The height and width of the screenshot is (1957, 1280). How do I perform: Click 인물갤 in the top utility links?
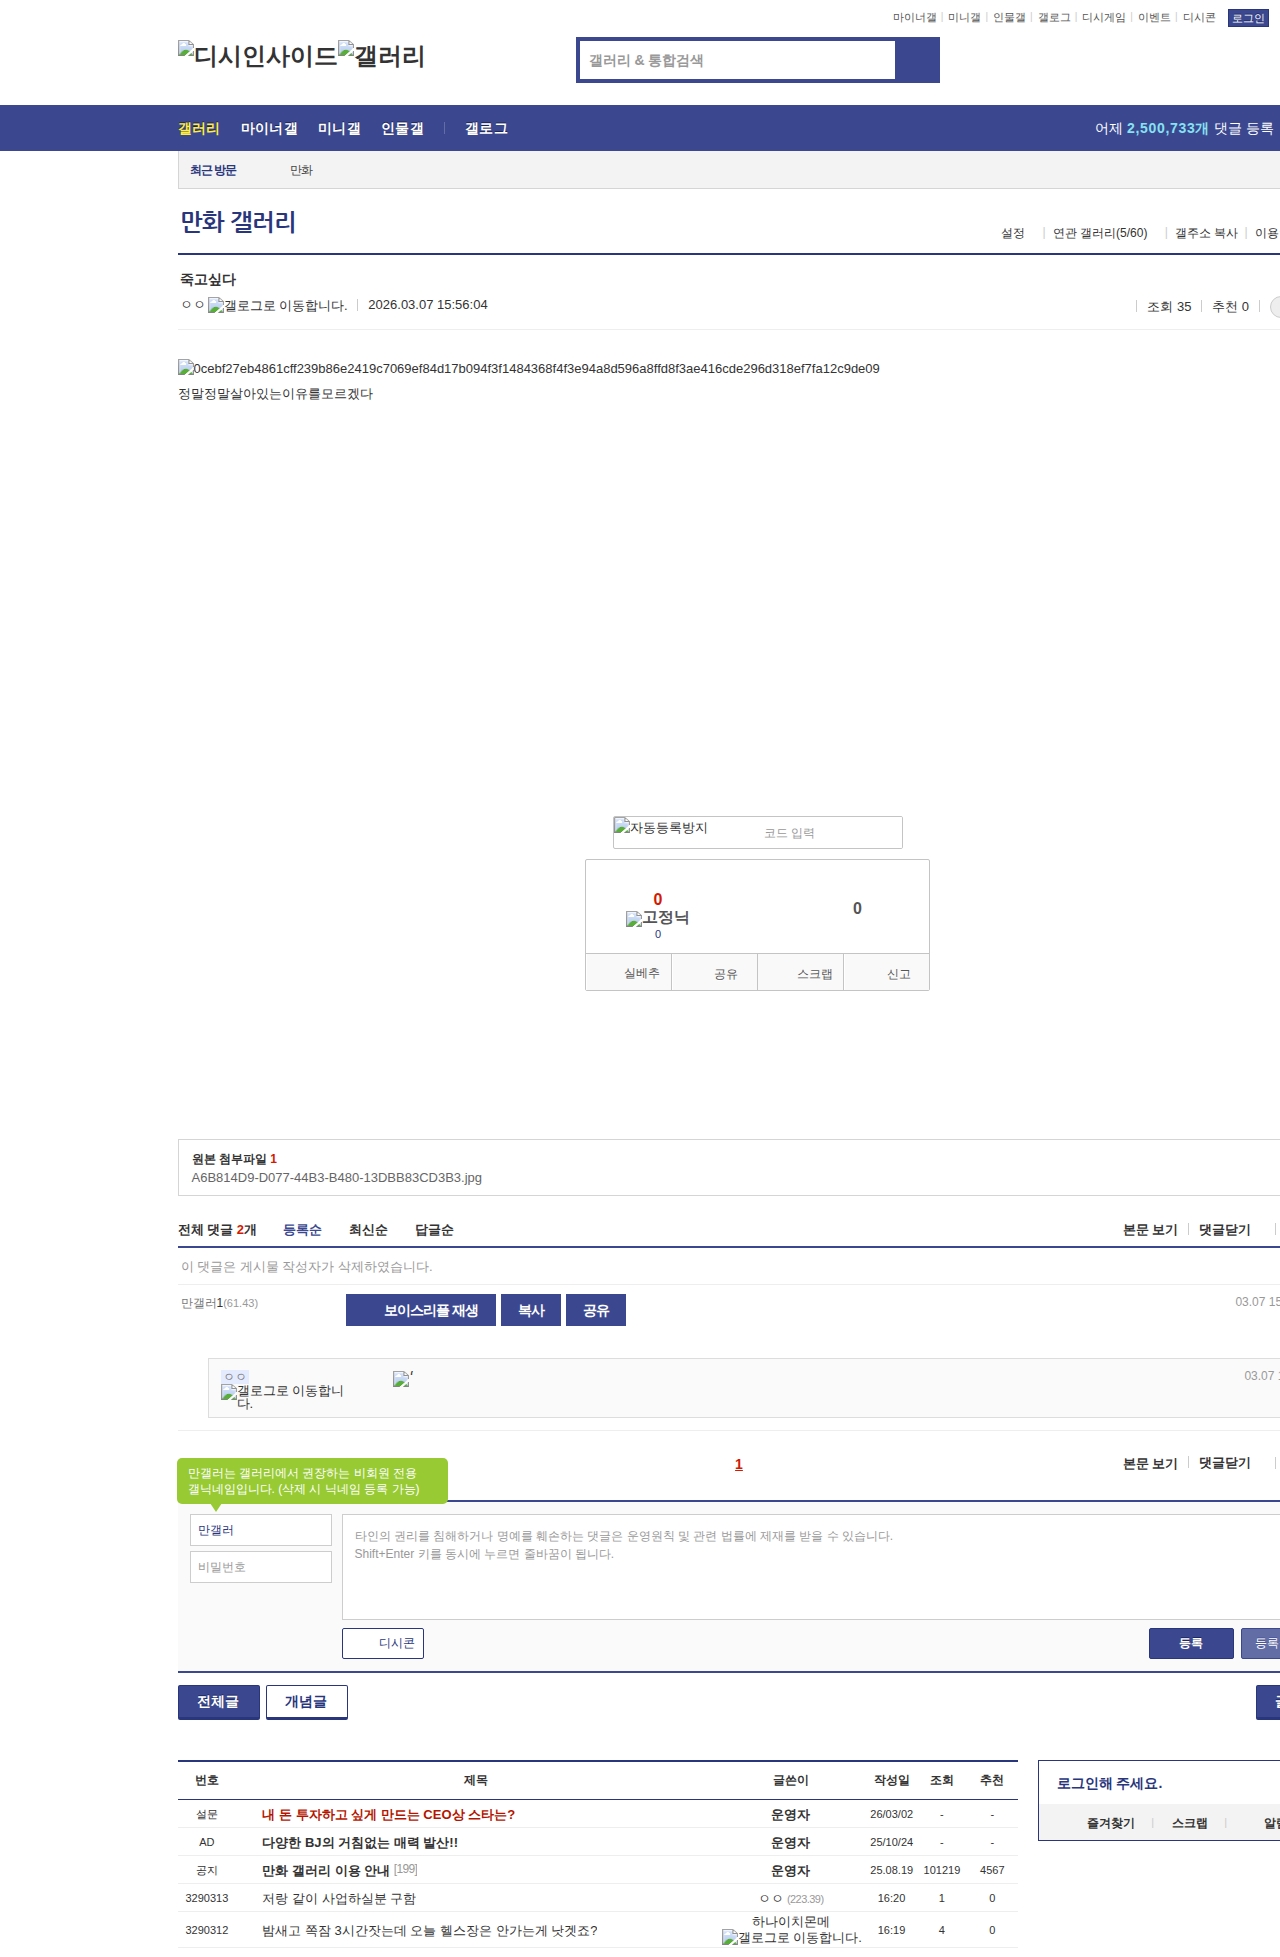1009,18
